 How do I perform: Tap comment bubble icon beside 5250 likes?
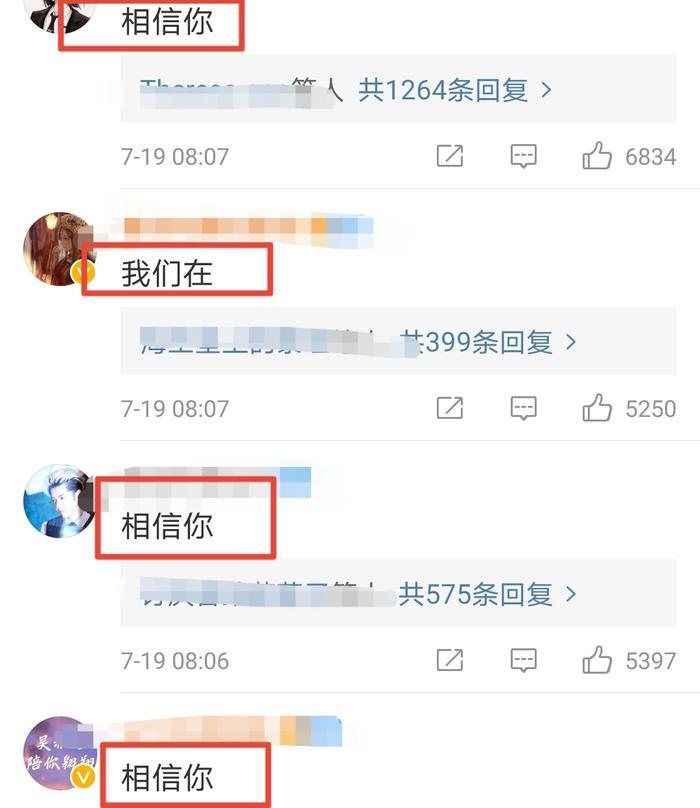[x=523, y=408]
